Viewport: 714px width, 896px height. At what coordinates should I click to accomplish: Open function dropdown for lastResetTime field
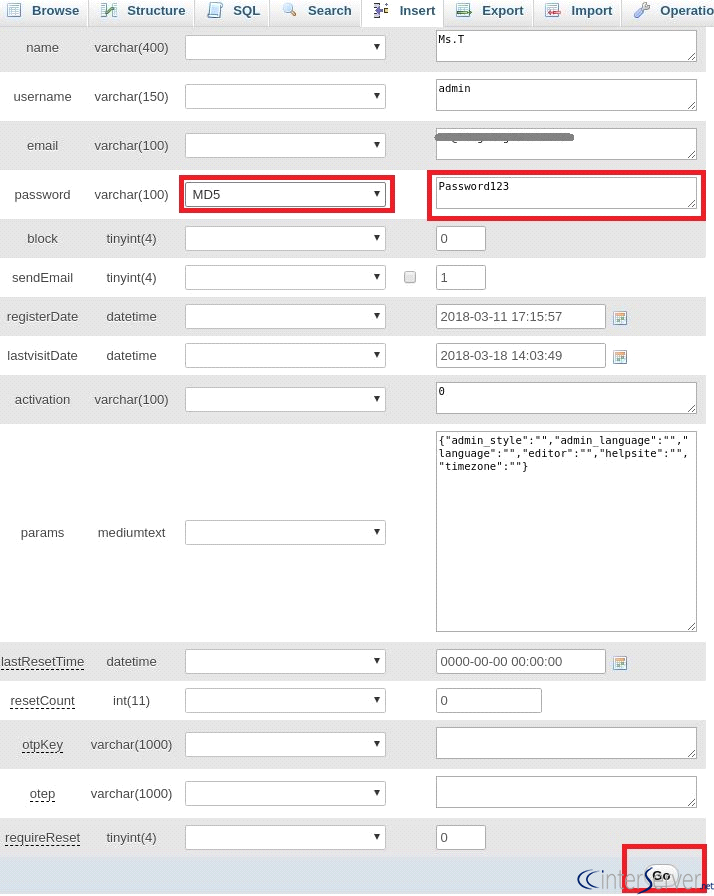285,661
